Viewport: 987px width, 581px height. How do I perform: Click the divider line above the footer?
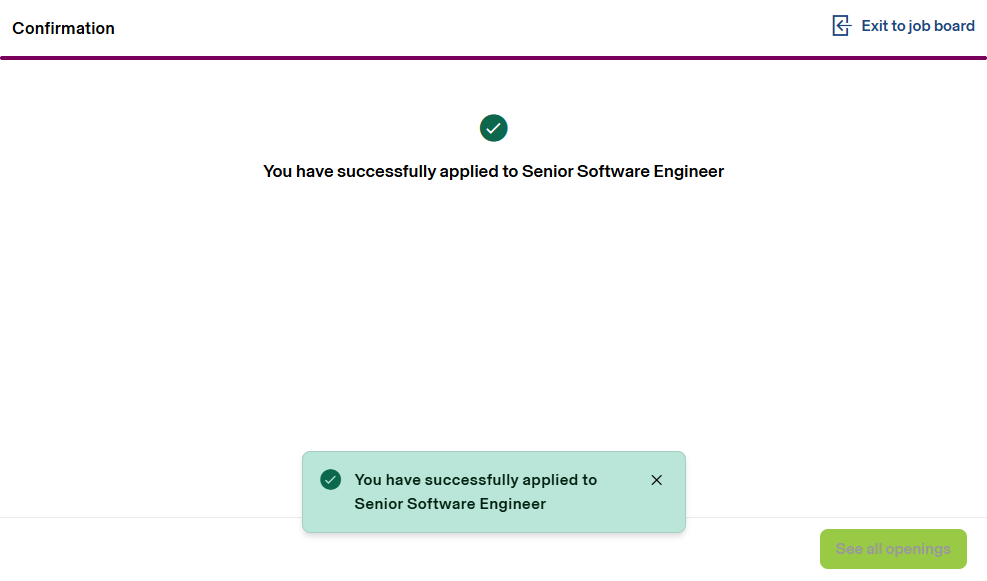point(150,517)
